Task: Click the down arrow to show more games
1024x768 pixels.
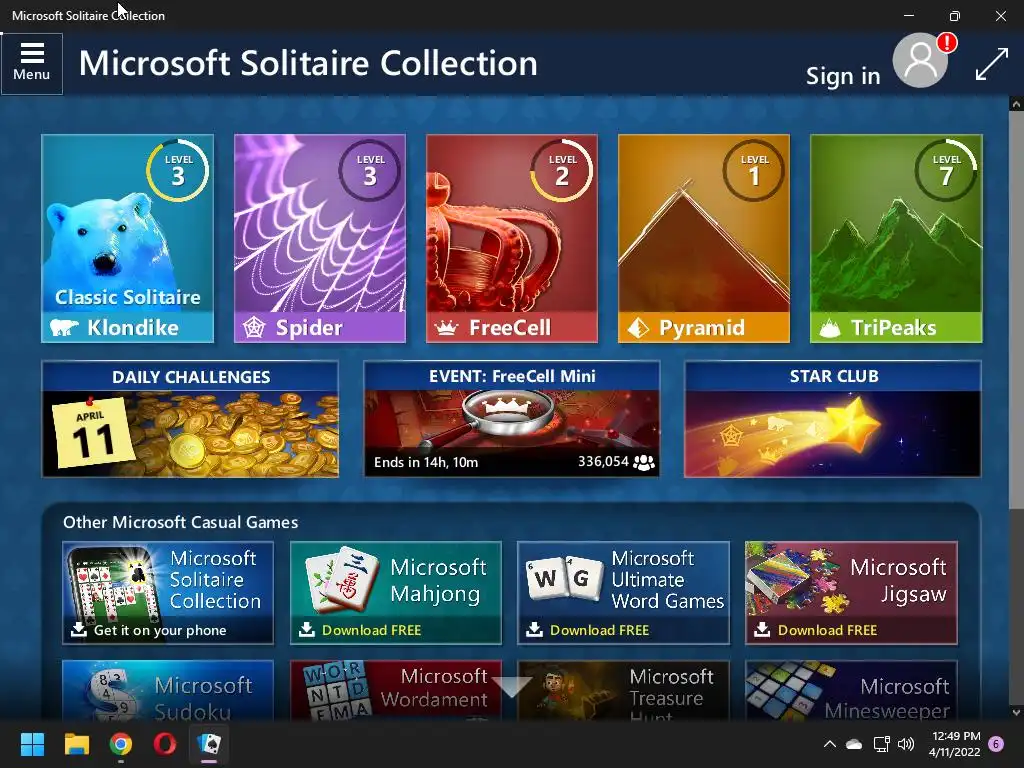Action: 512,686
